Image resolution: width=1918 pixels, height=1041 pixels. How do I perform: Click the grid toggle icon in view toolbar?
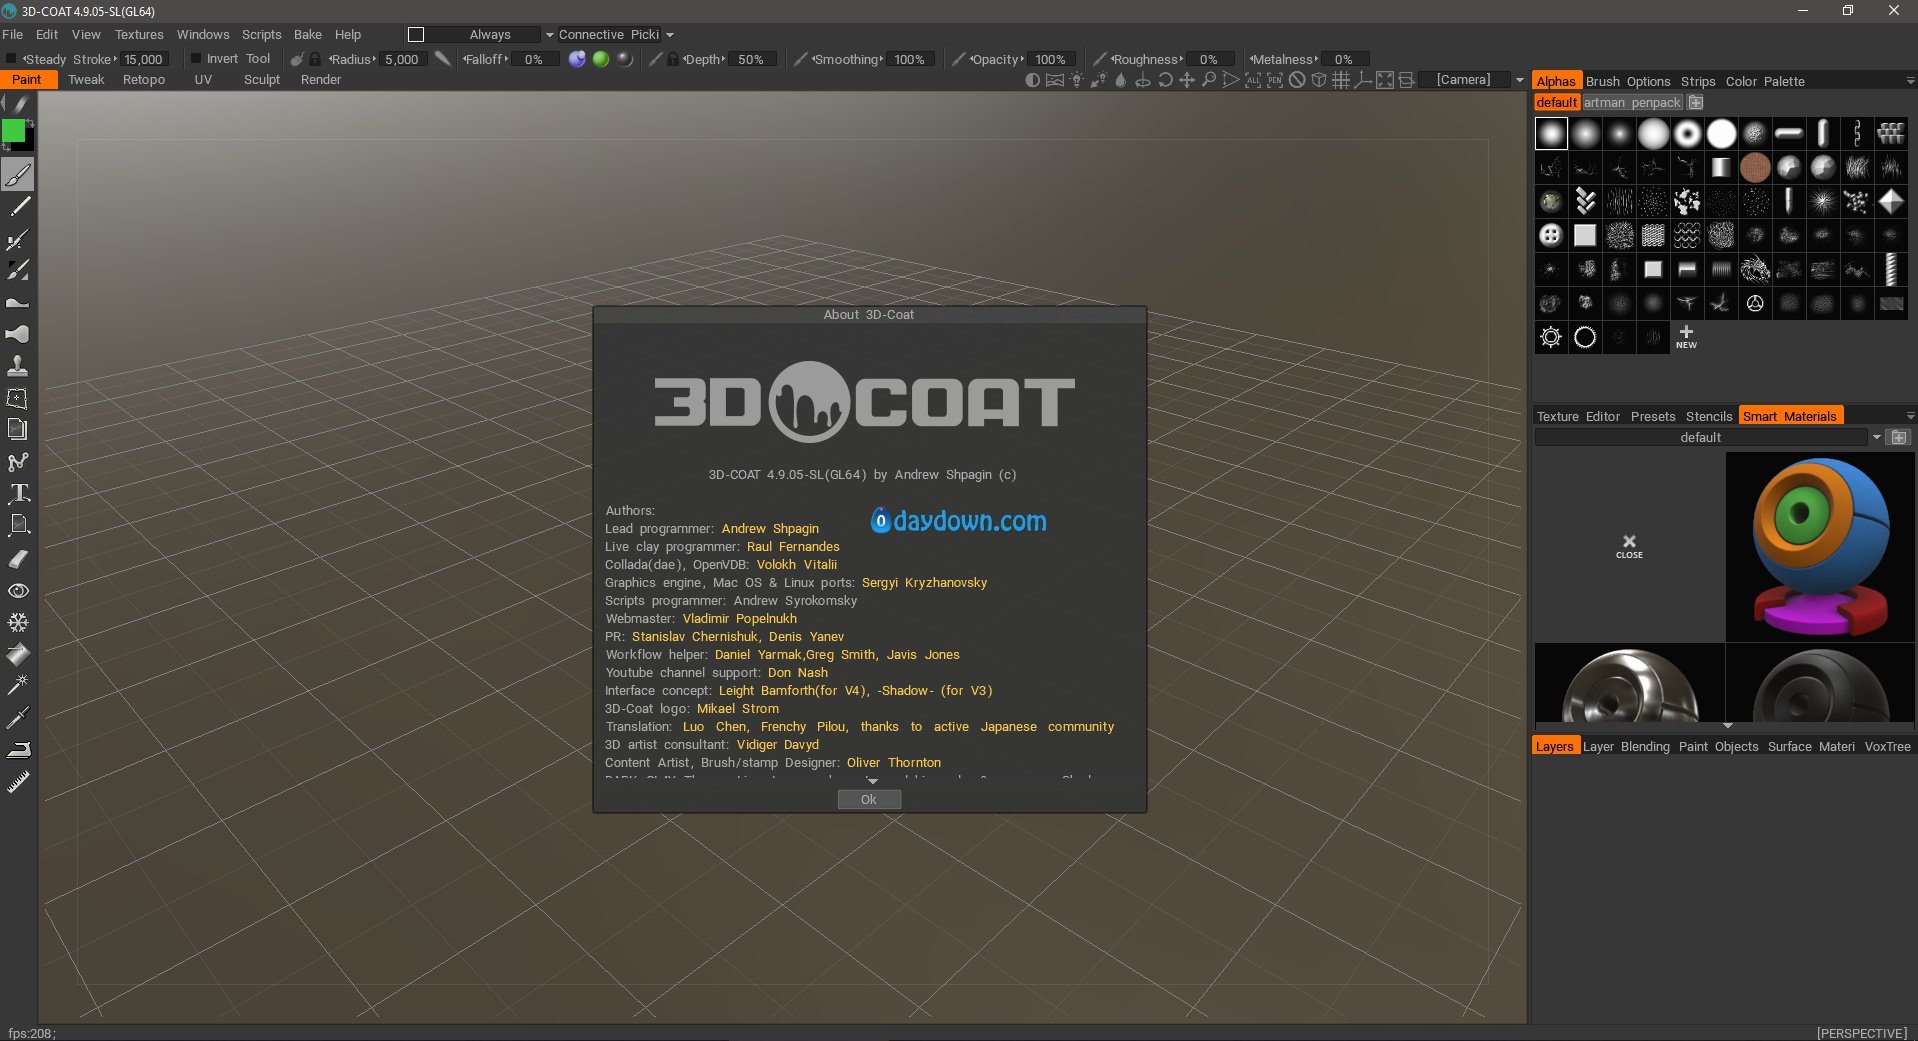pyautogui.click(x=1341, y=80)
